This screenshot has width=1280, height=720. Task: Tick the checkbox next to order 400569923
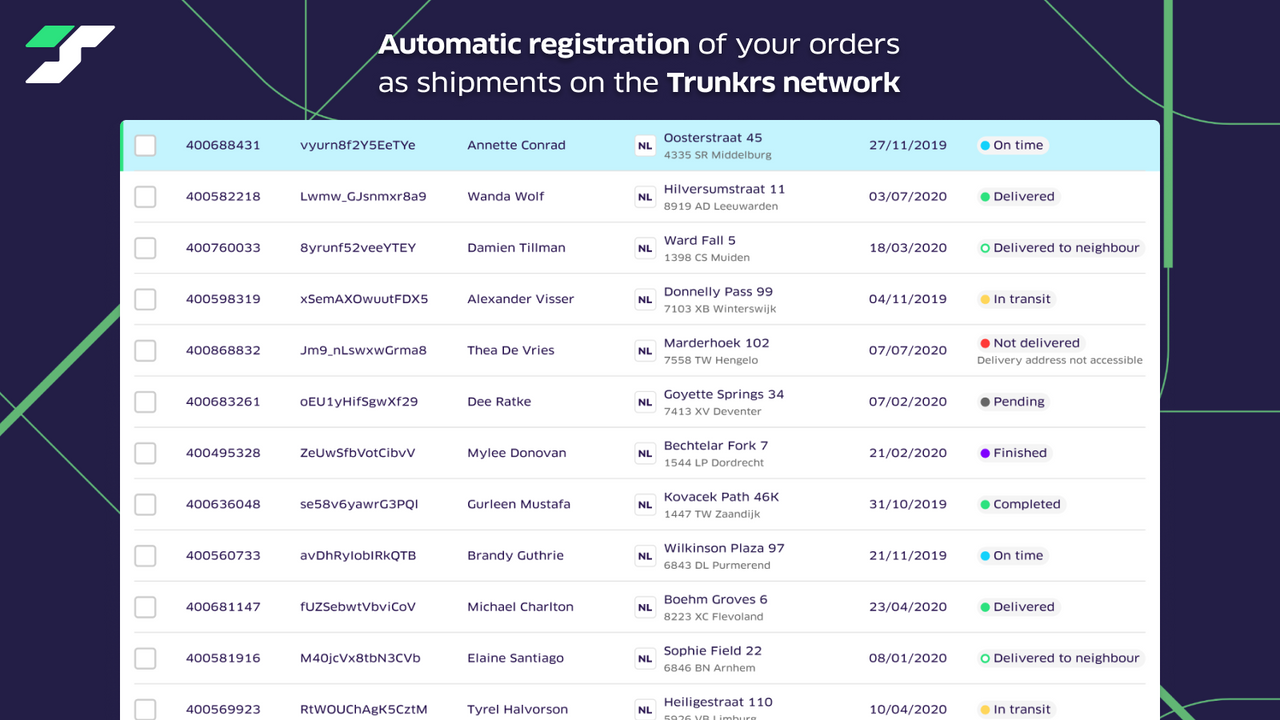point(145,709)
